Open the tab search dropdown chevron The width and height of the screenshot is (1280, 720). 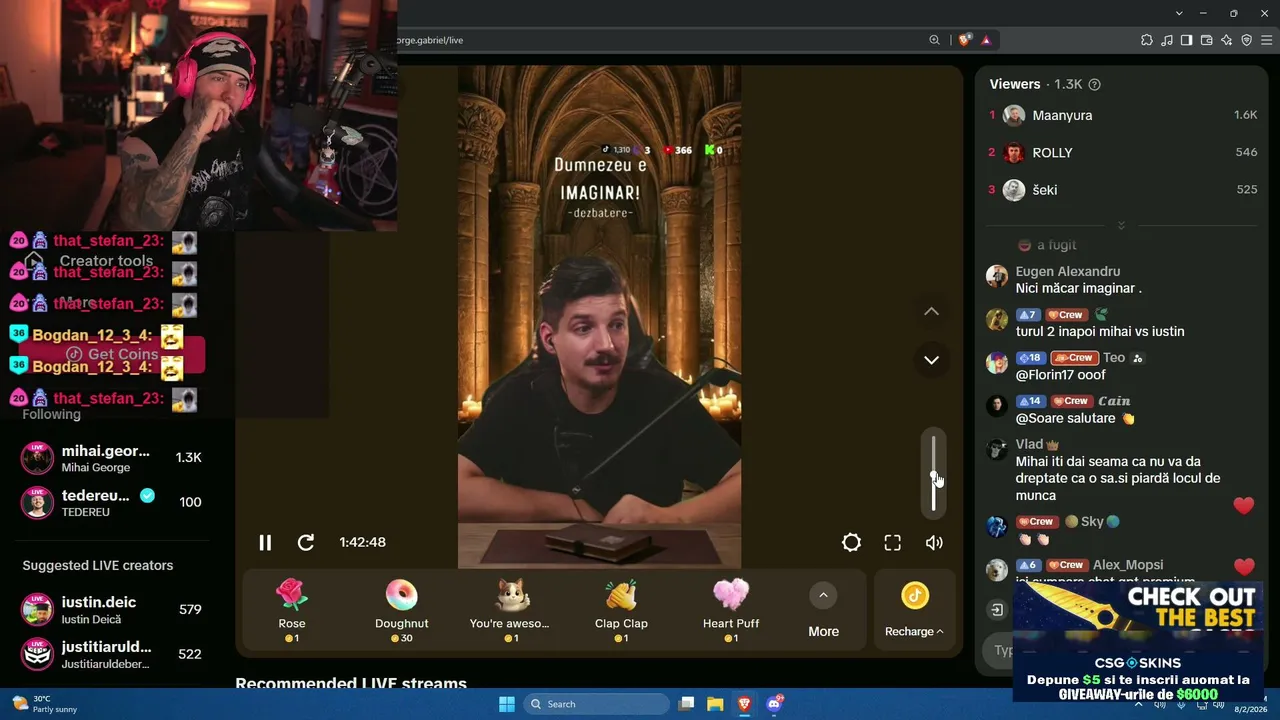click(x=1179, y=13)
